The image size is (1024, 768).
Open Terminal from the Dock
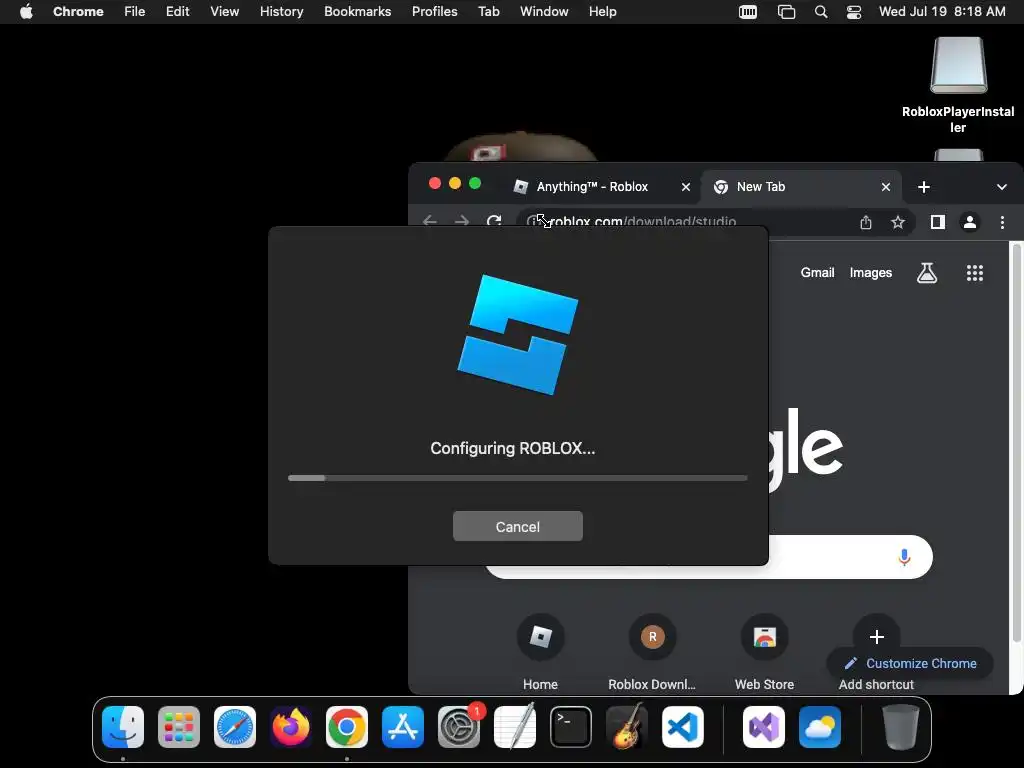click(x=571, y=727)
